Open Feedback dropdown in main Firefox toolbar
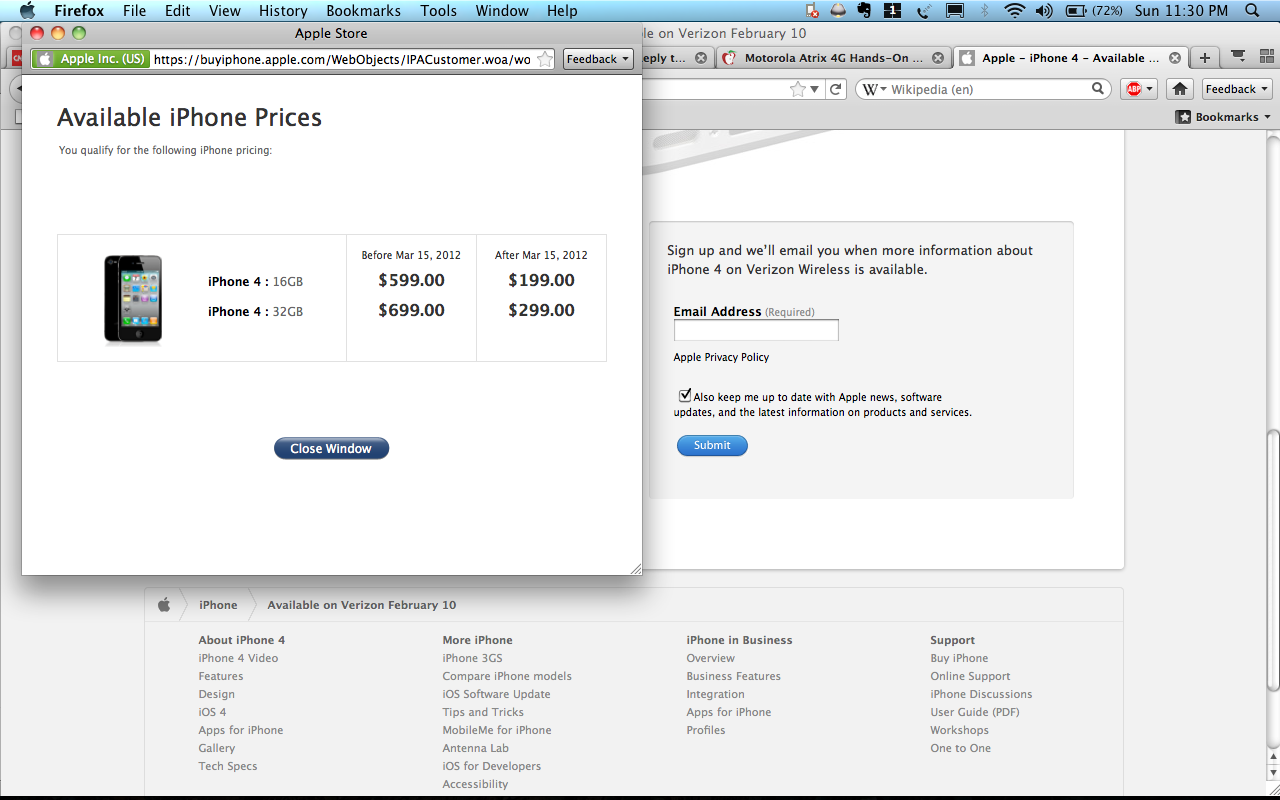 1237,89
